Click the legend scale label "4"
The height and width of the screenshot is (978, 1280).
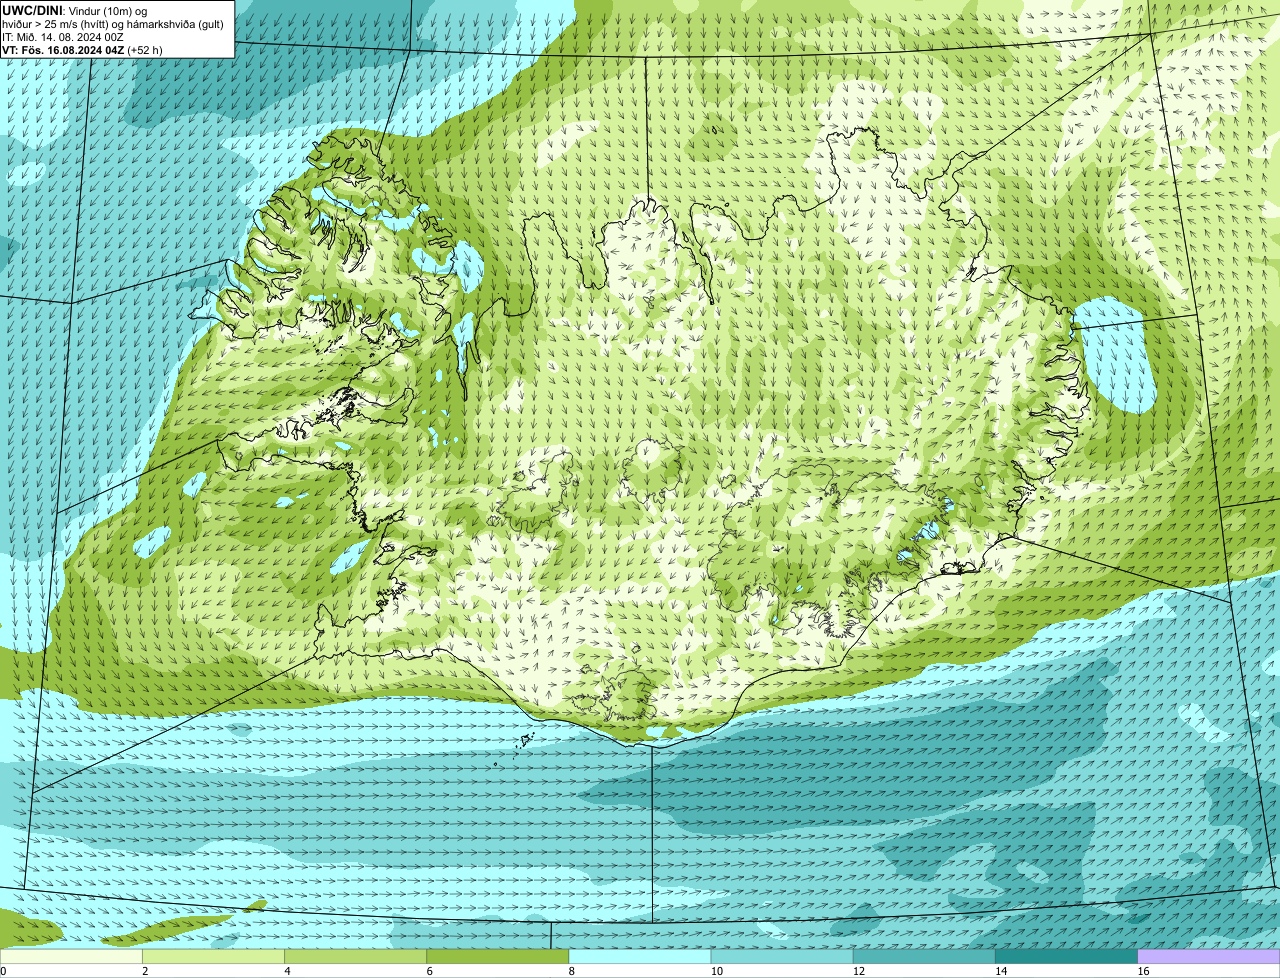[x=287, y=971]
